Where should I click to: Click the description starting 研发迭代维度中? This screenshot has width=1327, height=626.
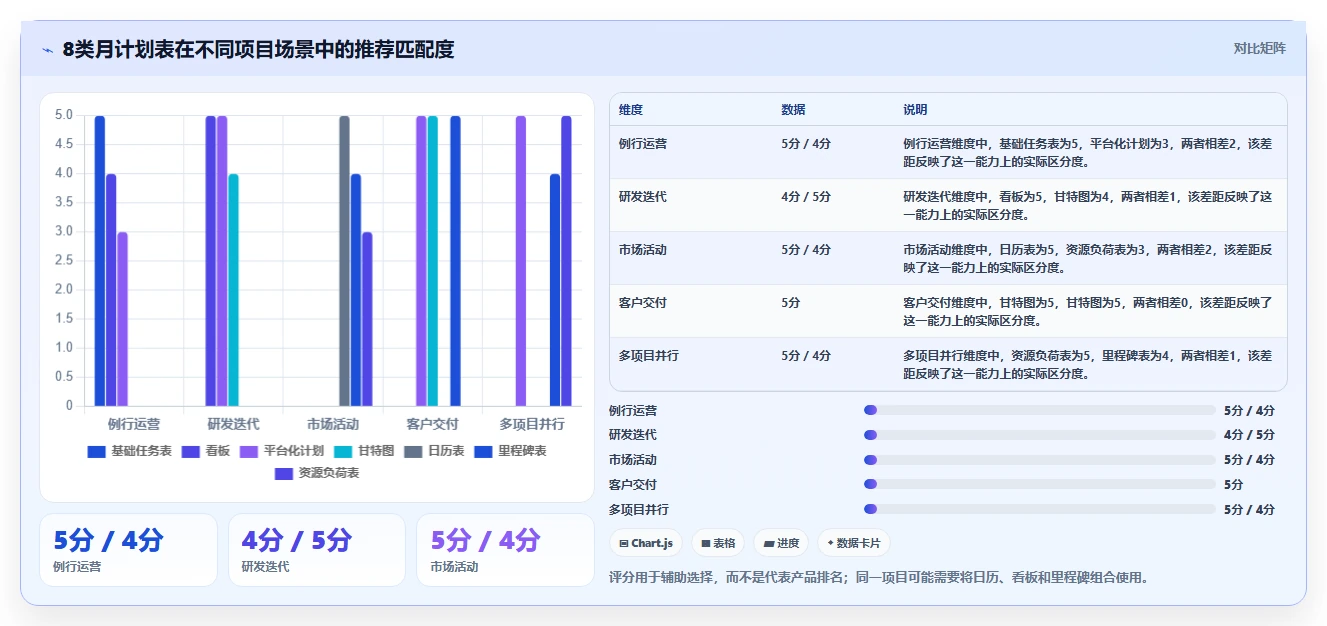[1088, 205]
